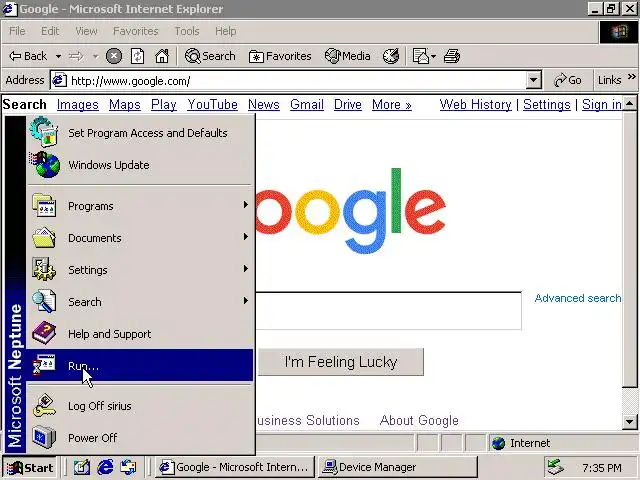
Task: Click the Search magnifier icon in Start menu
Action: coord(44,301)
